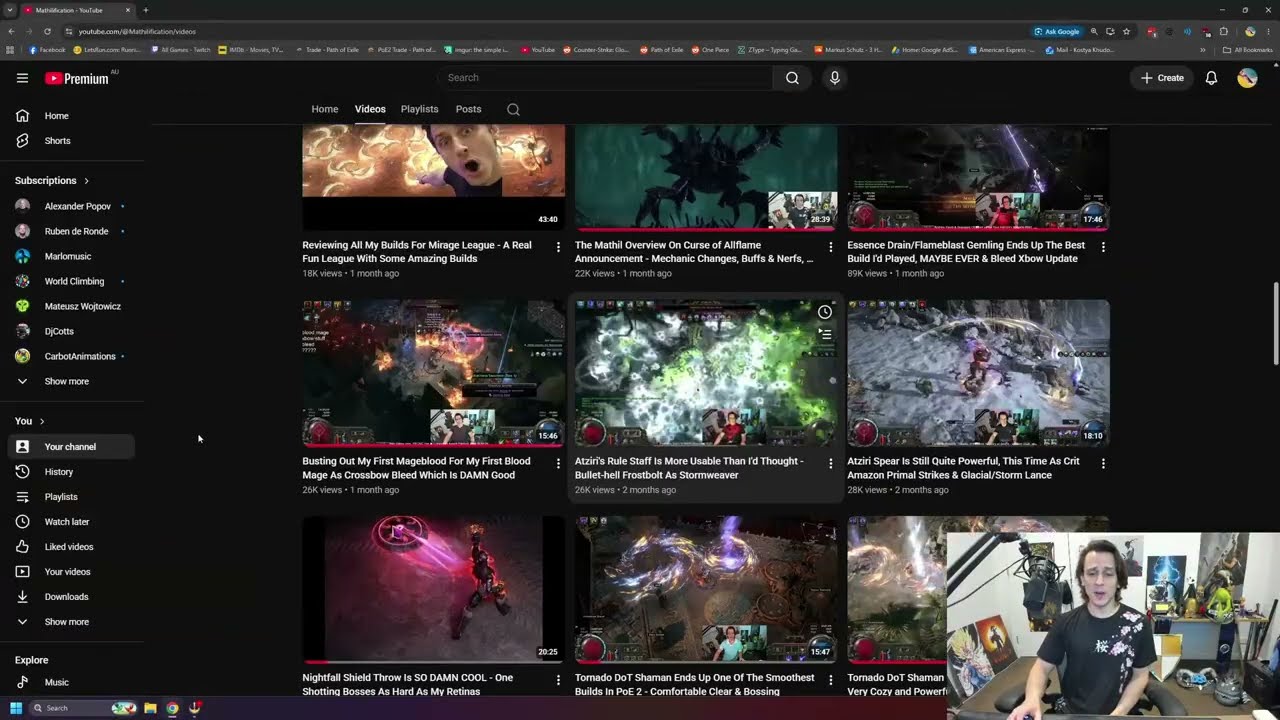Image resolution: width=1280 pixels, height=720 pixels.
Task: Open the World Climbing subscription
Action: pos(71,281)
